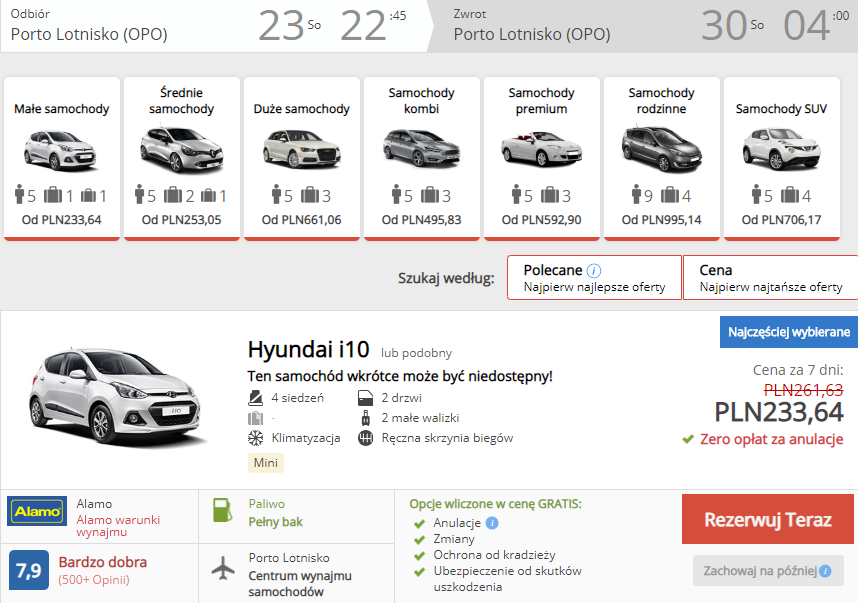Screen dimensions: 858x603
Task: Sort by Polecane best offers first
Action: pos(594,277)
